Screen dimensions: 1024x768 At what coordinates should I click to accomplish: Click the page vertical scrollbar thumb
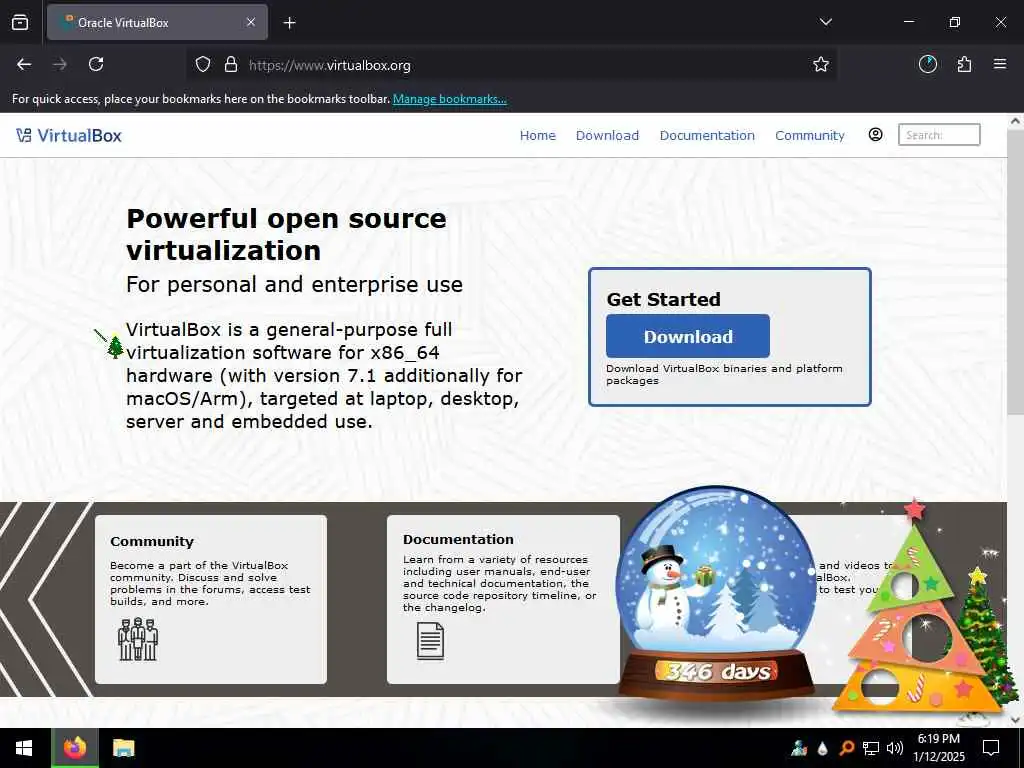click(1015, 271)
